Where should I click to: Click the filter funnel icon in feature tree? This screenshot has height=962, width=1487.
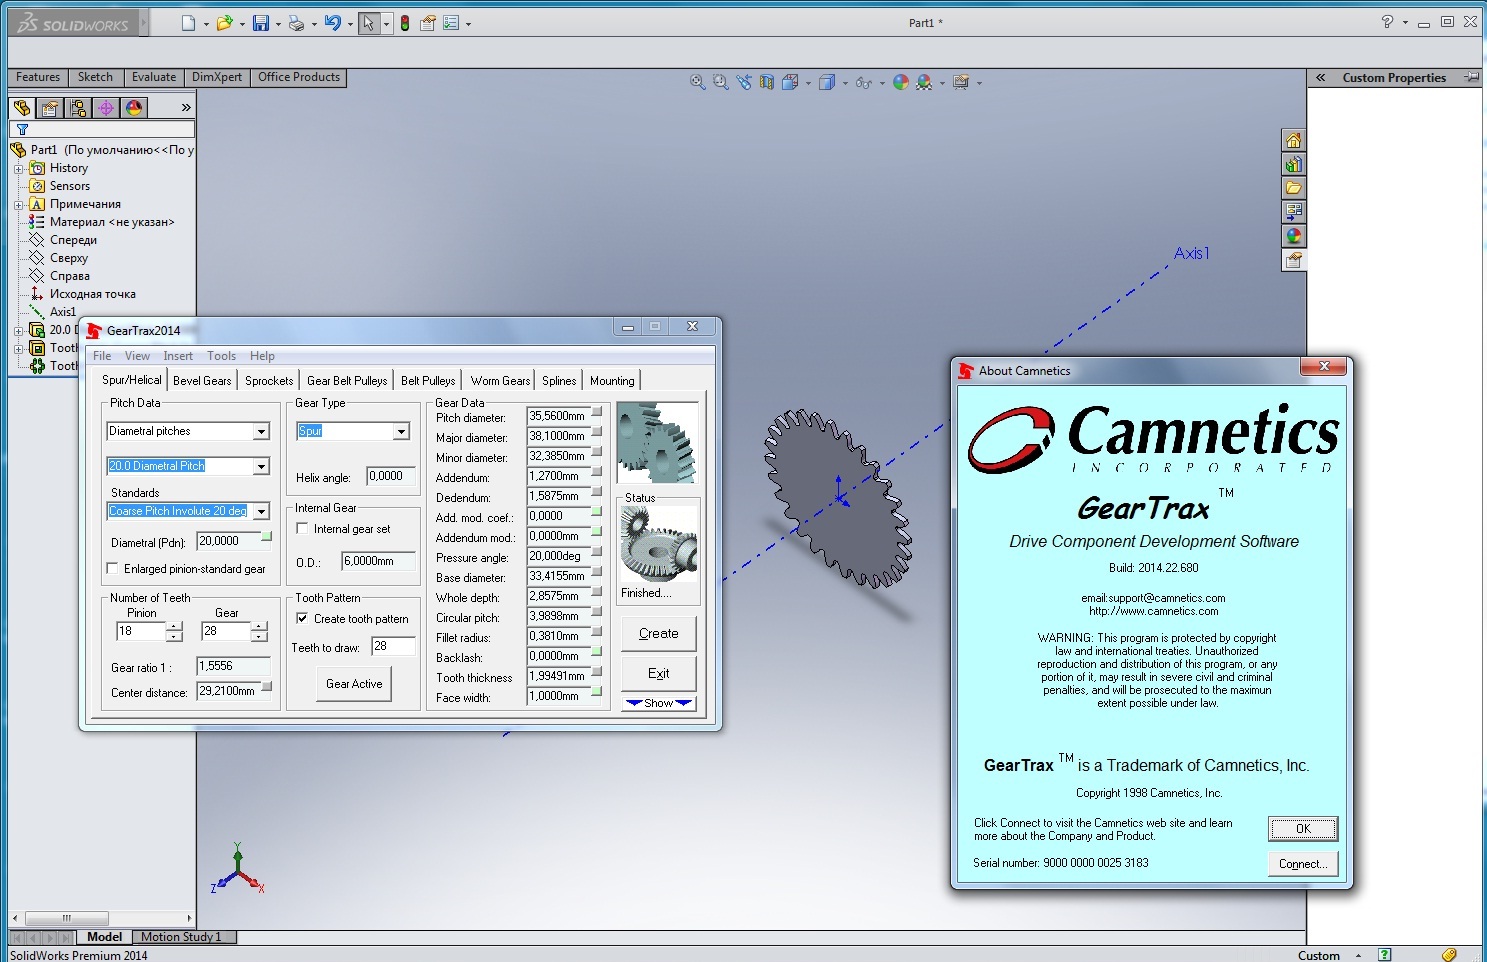[x=22, y=129]
